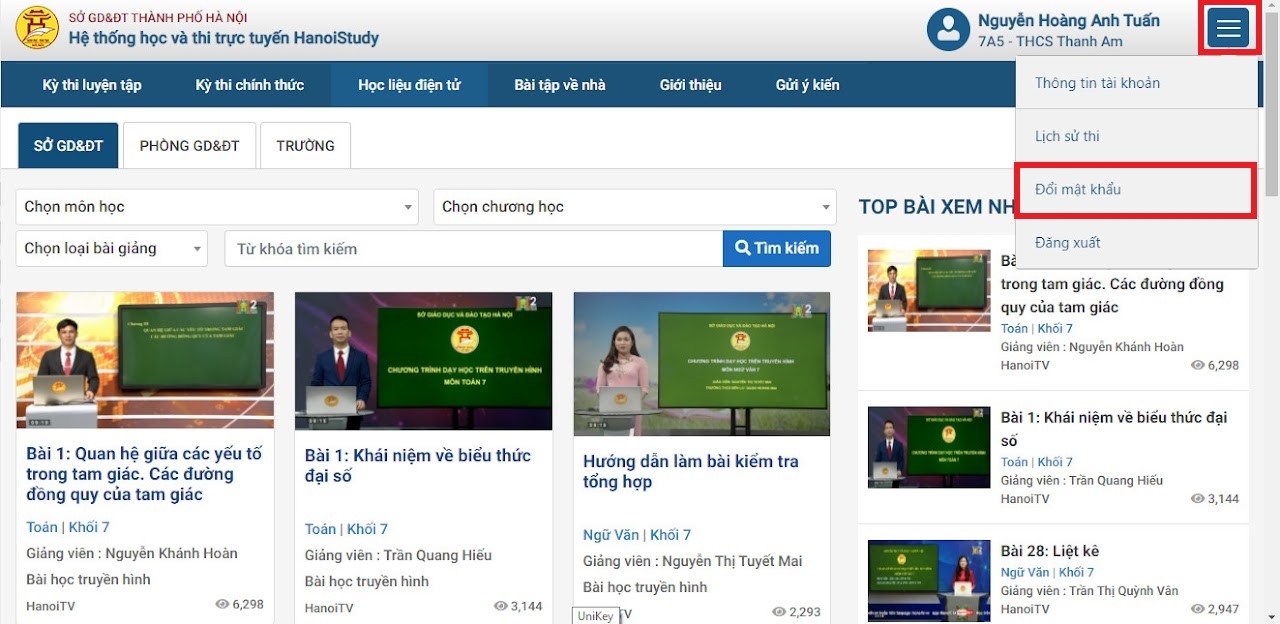The width and height of the screenshot is (1280, 624).
Task: Open the Bài 1 Khái niệm về biểu thức đại số thumbnail
Action: [x=422, y=360]
